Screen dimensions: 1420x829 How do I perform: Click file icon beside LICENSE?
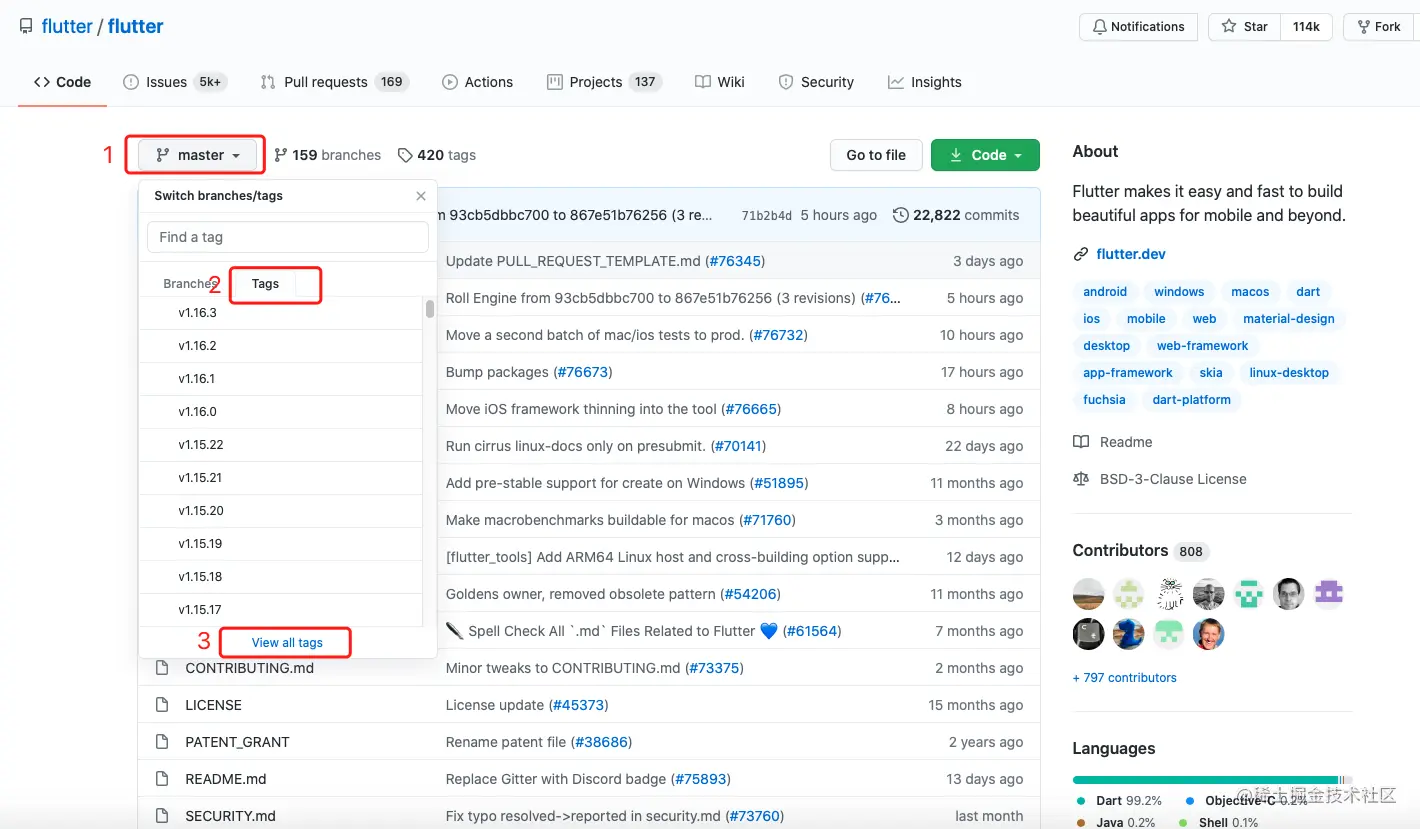tap(162, 705)
